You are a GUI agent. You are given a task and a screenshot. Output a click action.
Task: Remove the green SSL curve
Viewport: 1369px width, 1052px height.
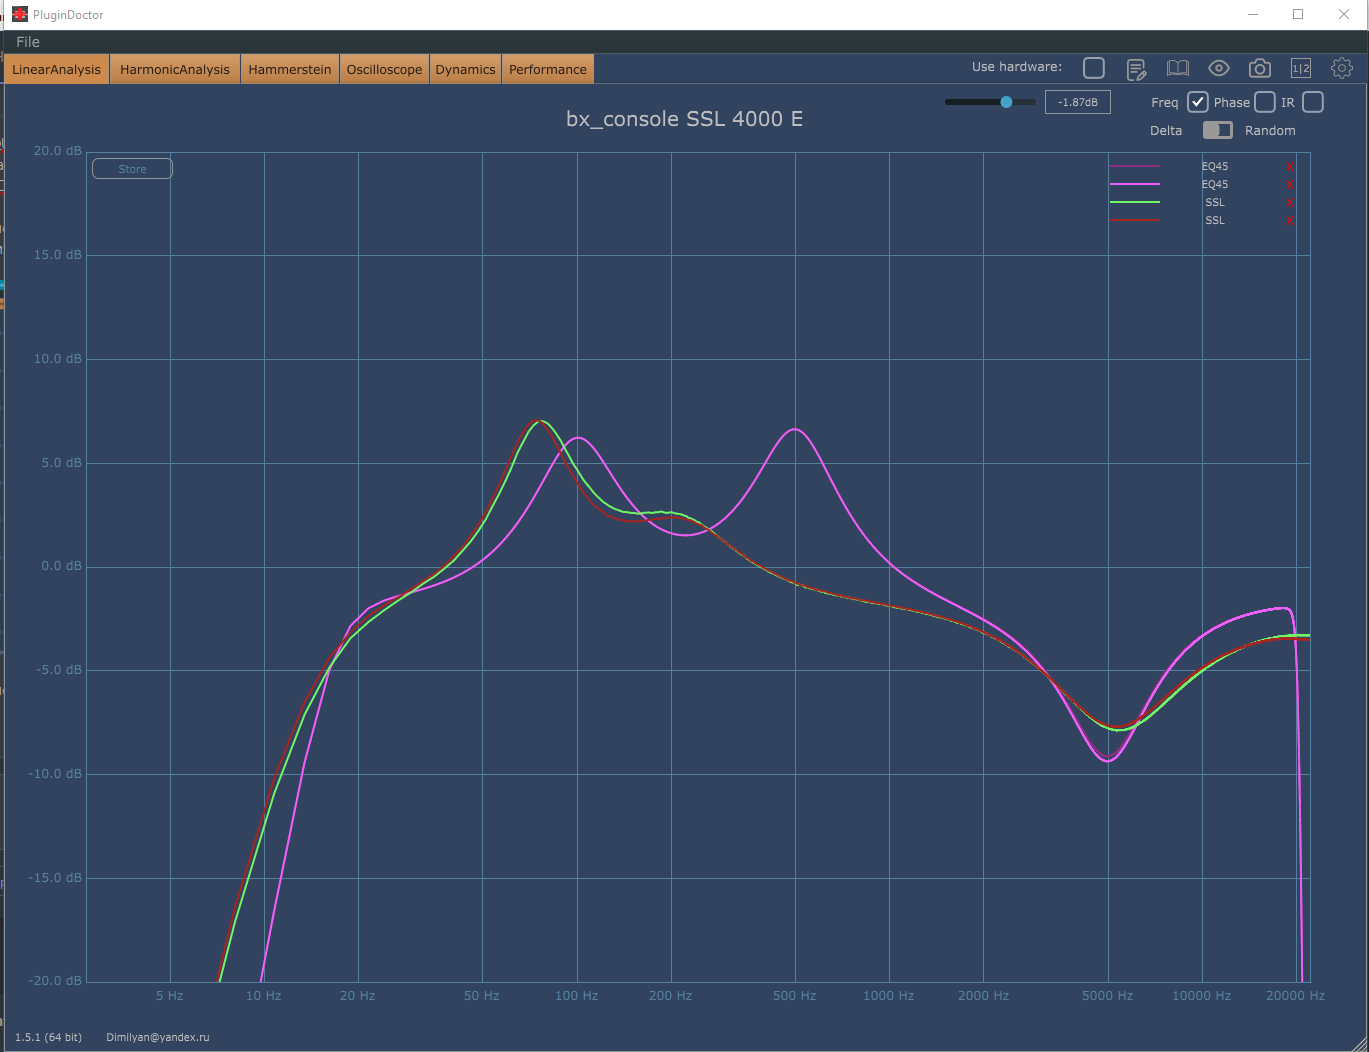pos(1290,203)
